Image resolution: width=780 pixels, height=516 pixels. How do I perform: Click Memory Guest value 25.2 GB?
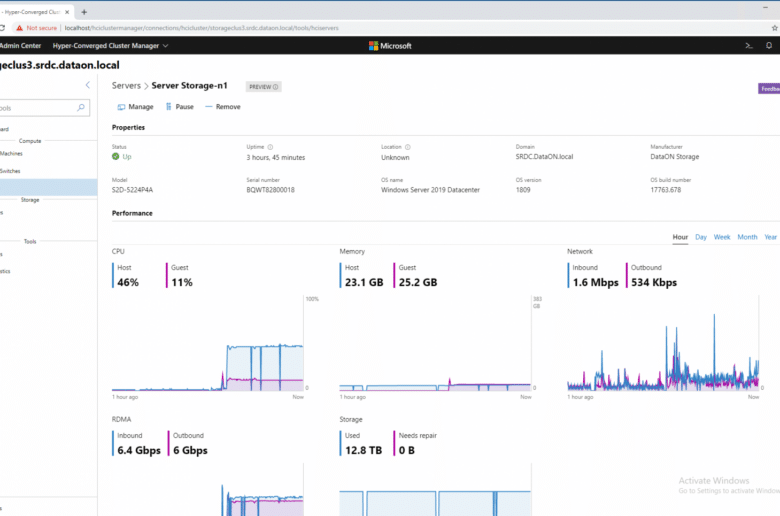tap(418, 283)
